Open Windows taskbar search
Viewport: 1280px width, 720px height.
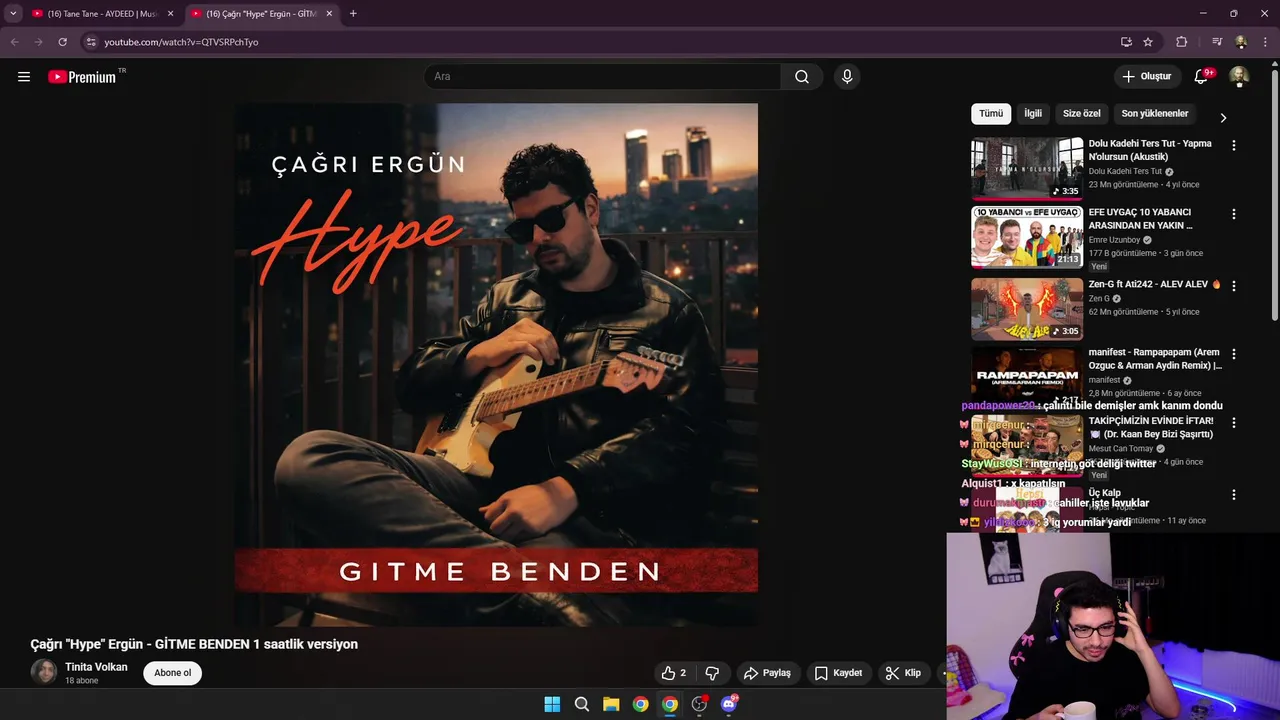coord(582,704)
